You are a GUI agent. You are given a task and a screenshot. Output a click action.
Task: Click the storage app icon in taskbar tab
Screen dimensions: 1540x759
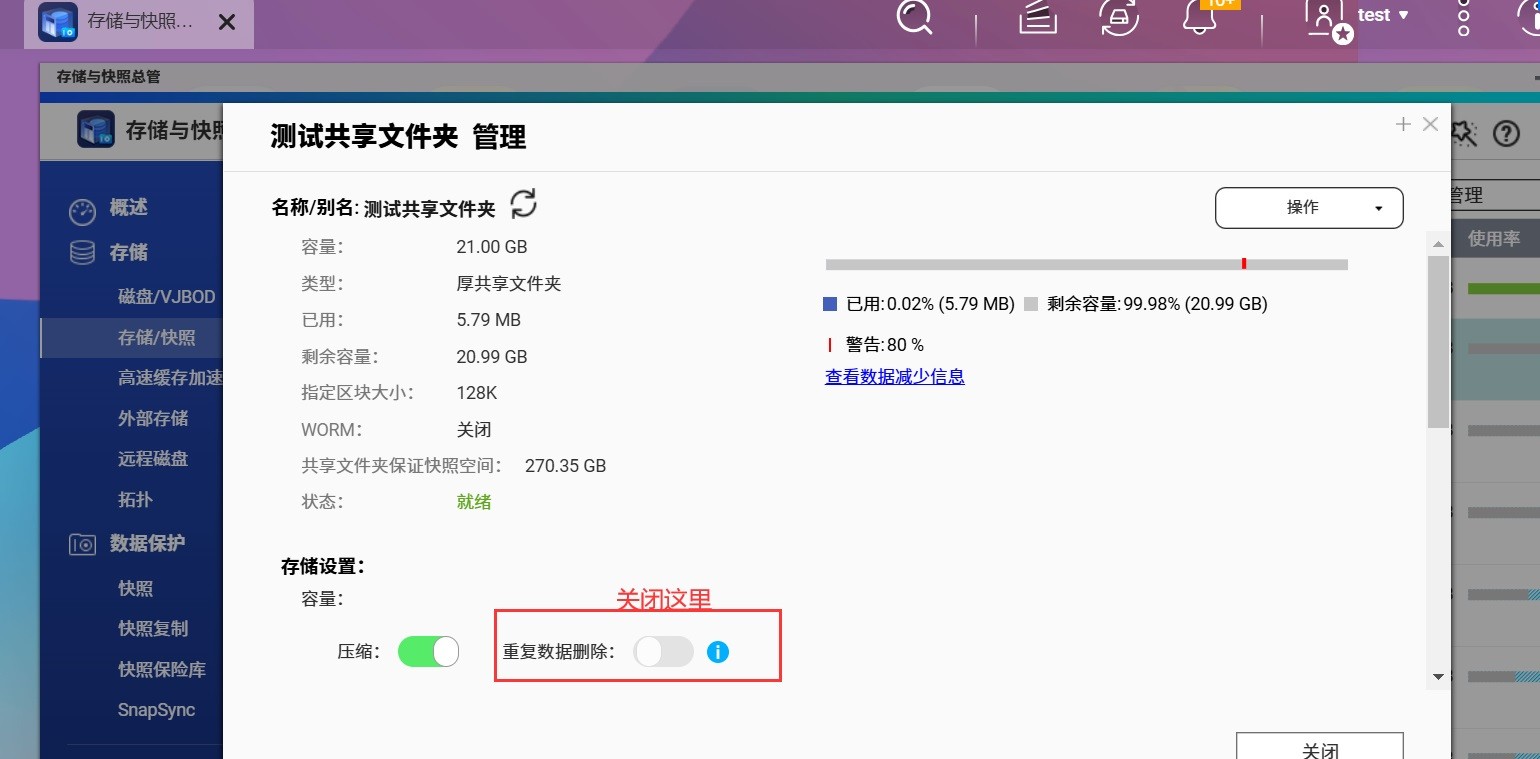[x=58, y=22]
